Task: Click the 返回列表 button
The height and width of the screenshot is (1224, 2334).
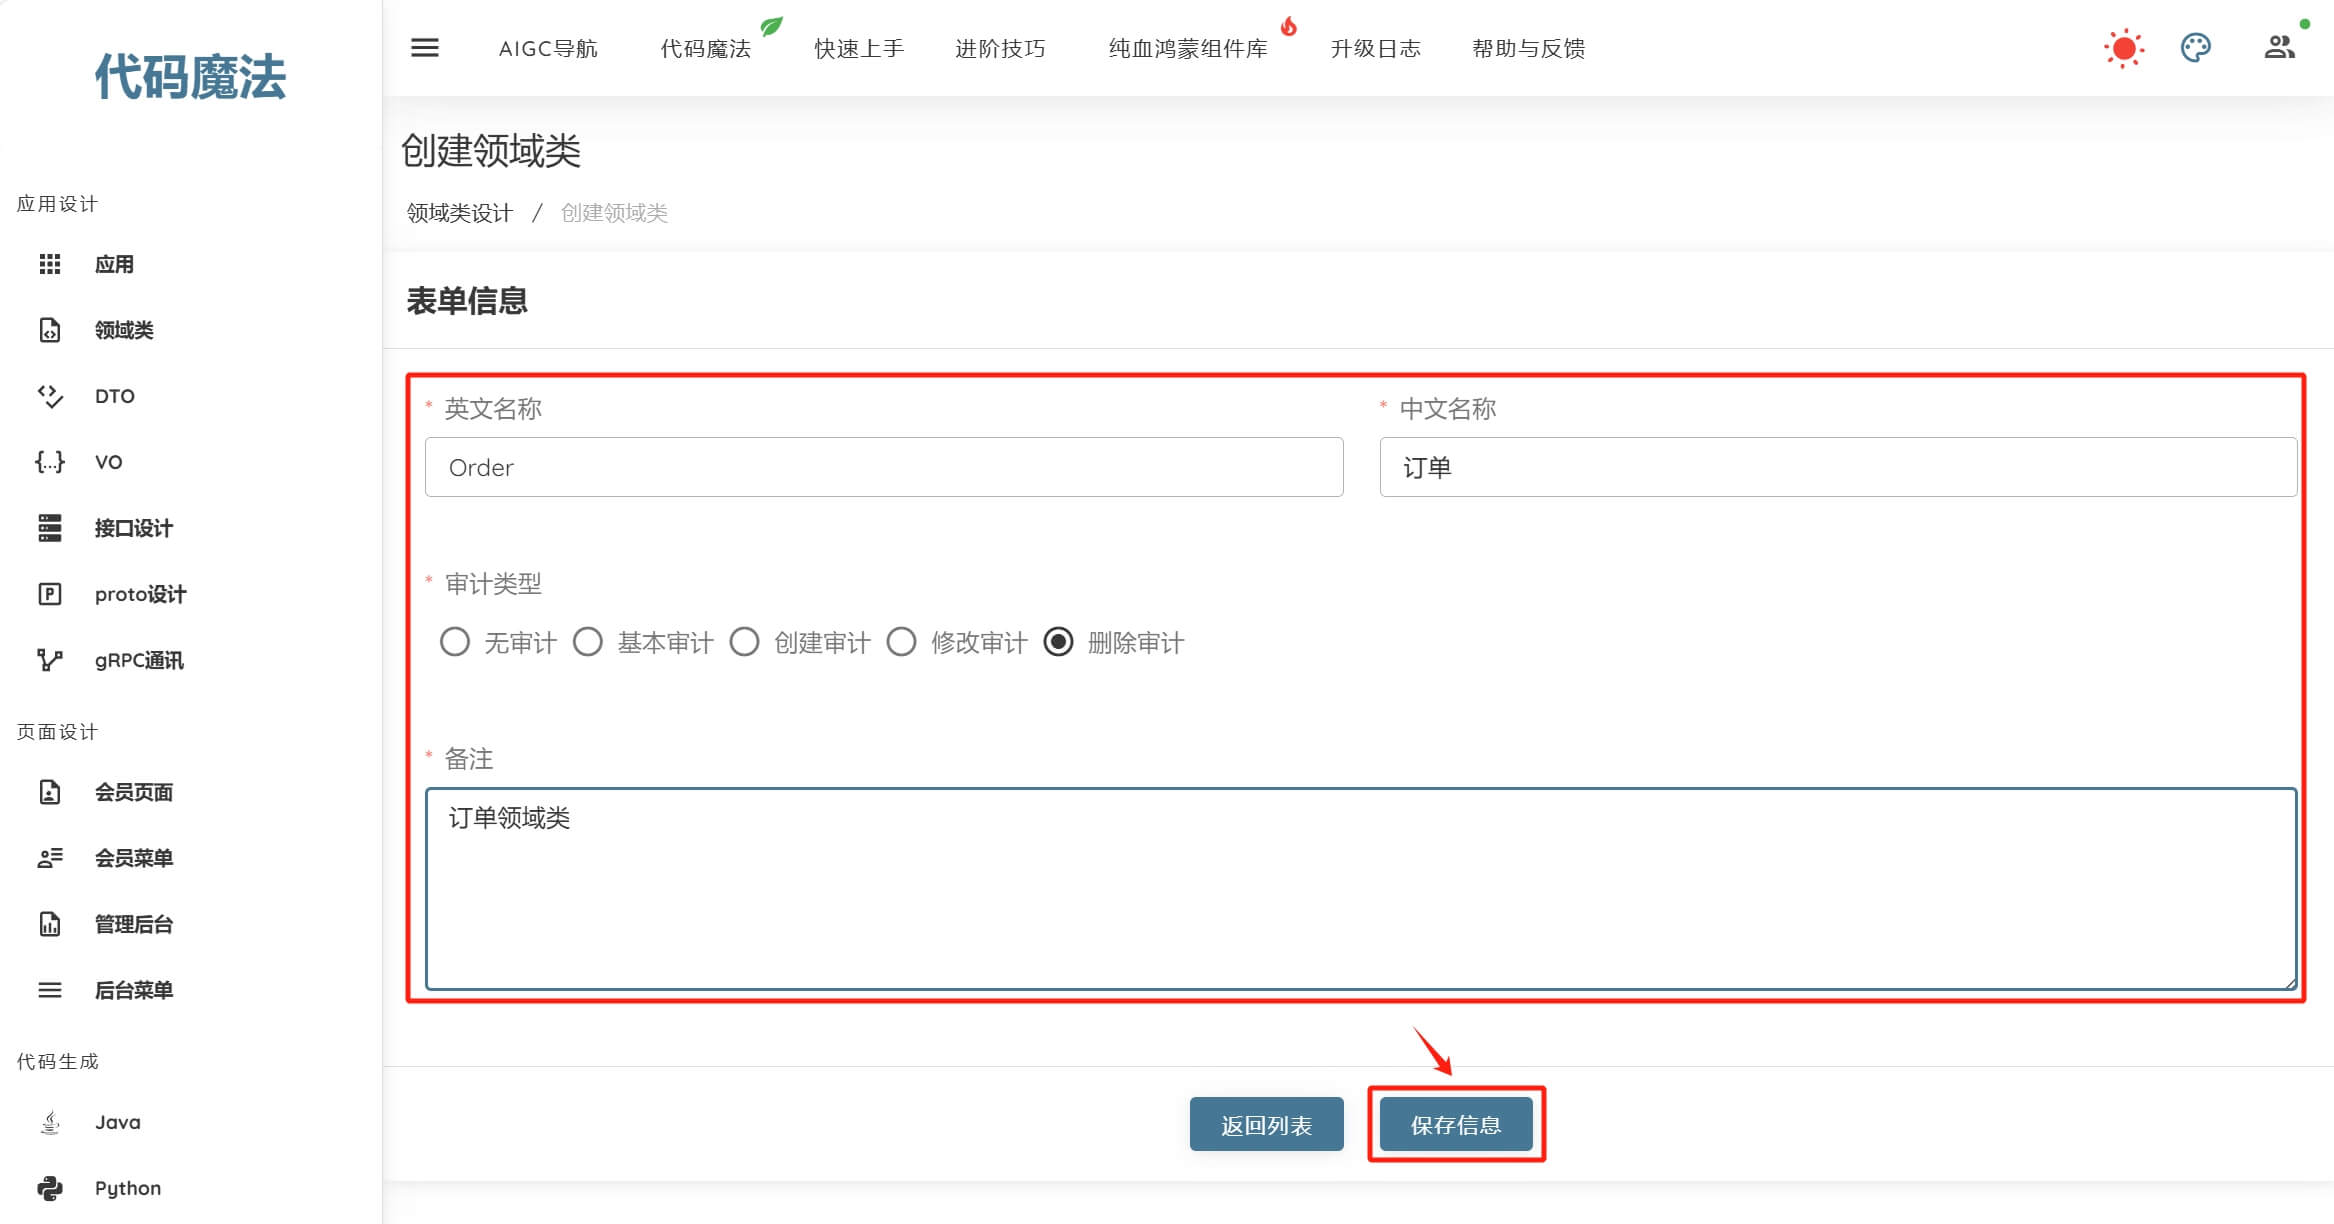Action: tap(1266, 1125)
